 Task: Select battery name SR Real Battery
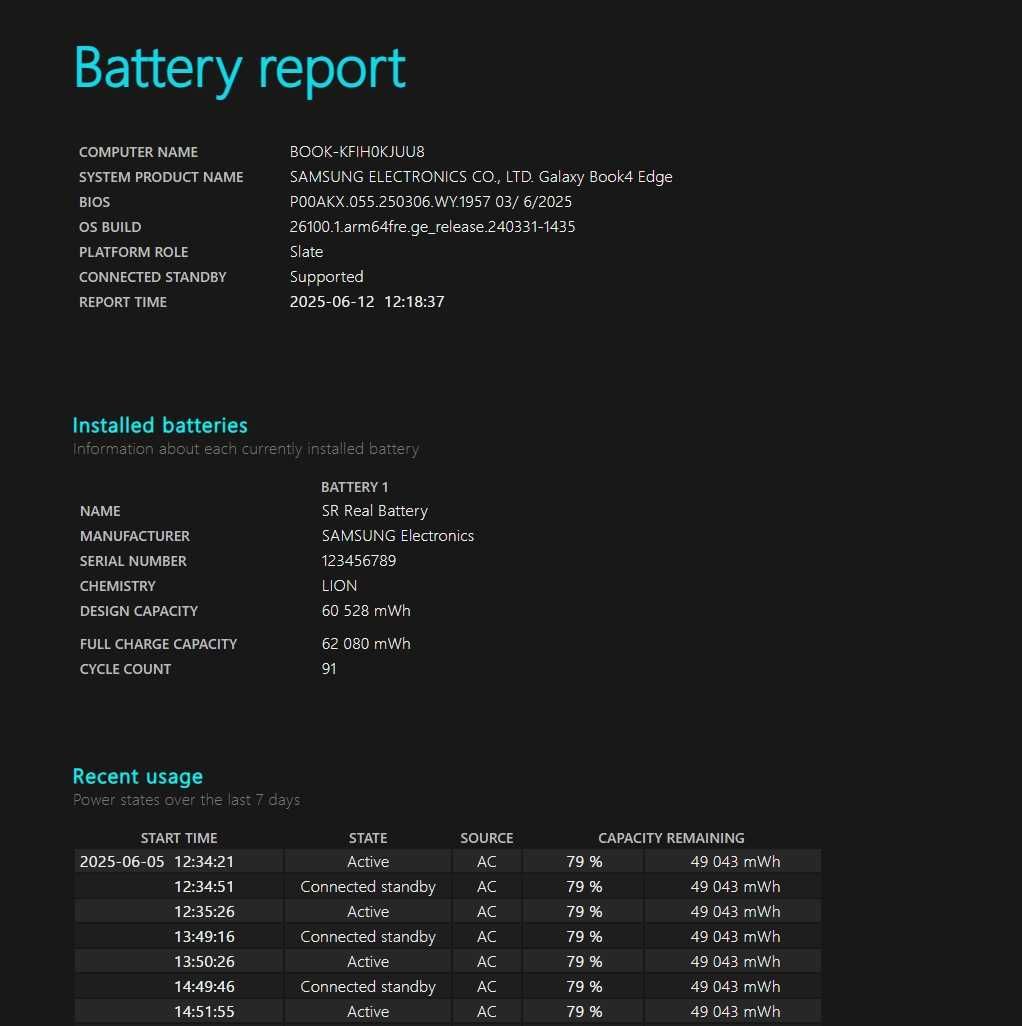[375, 511]
